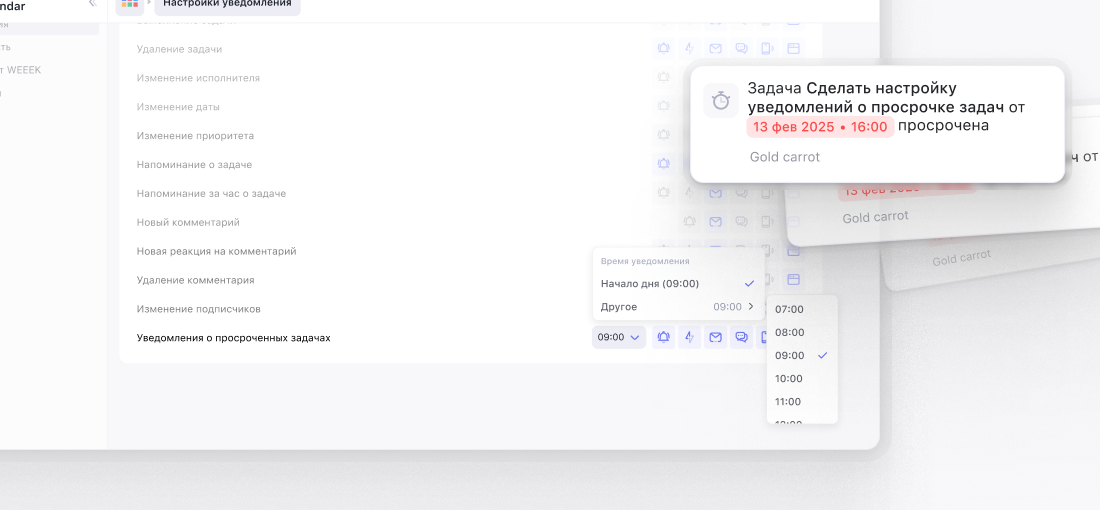Screen dimensions: 1100x510
Task: Toggle bell notification for Удаление задачи
Action: click(x=664, y=48)
